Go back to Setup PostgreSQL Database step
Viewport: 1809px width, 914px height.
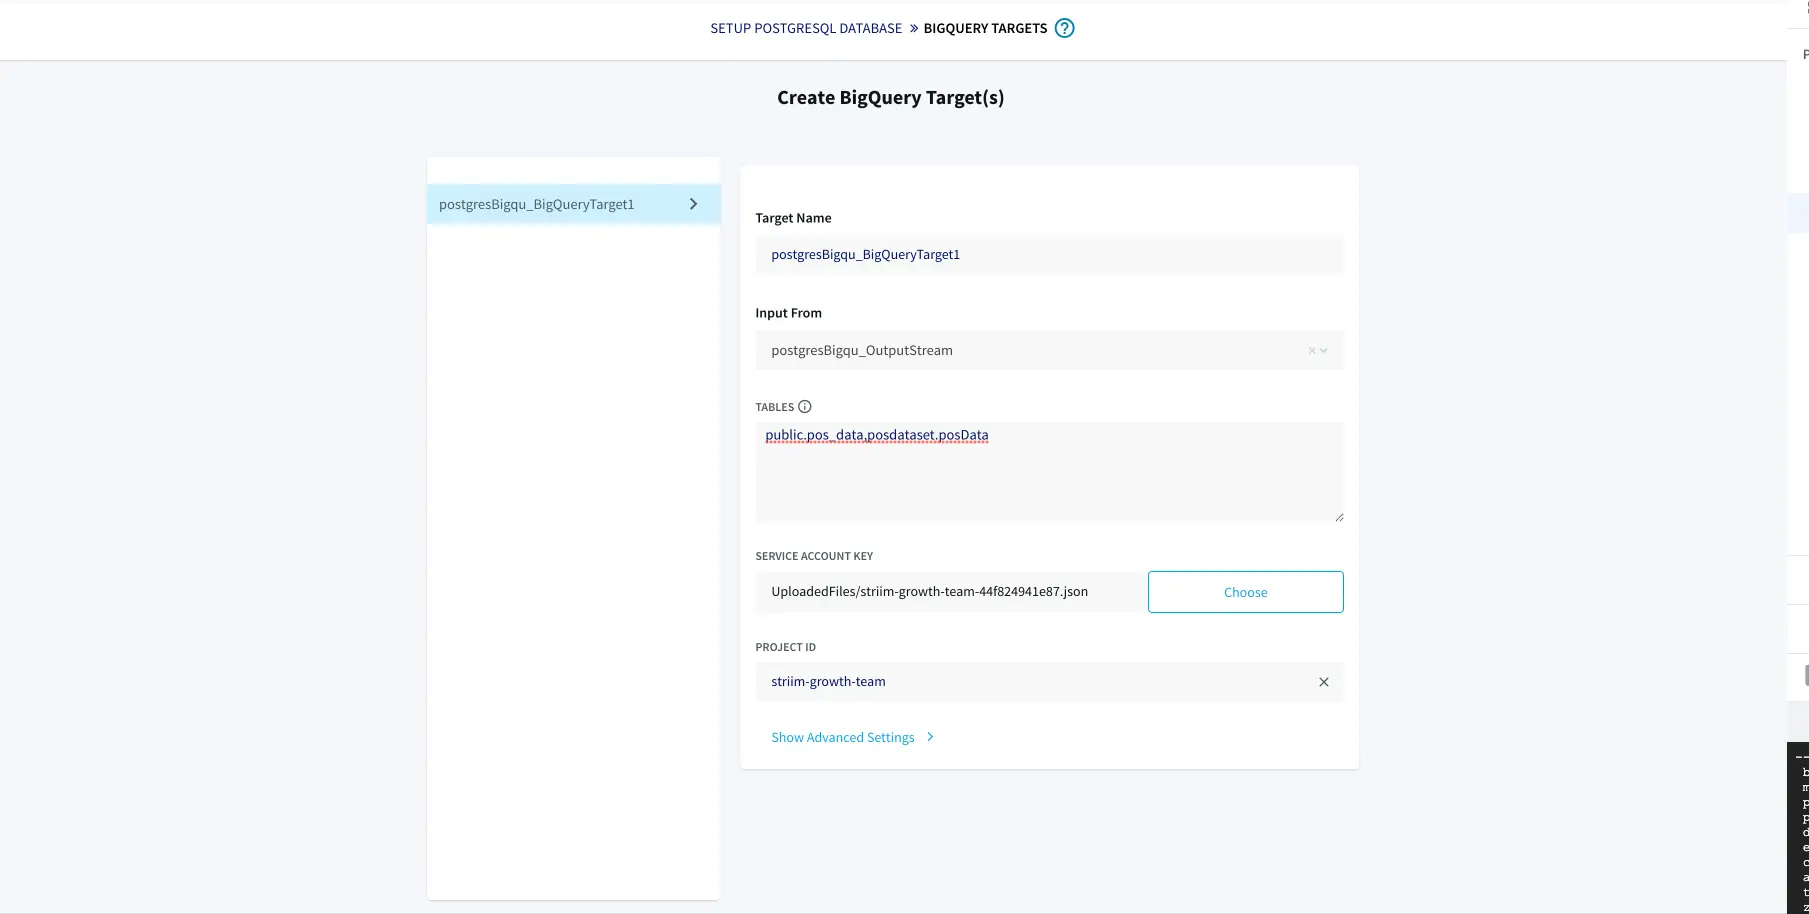[x=806, y=28]
